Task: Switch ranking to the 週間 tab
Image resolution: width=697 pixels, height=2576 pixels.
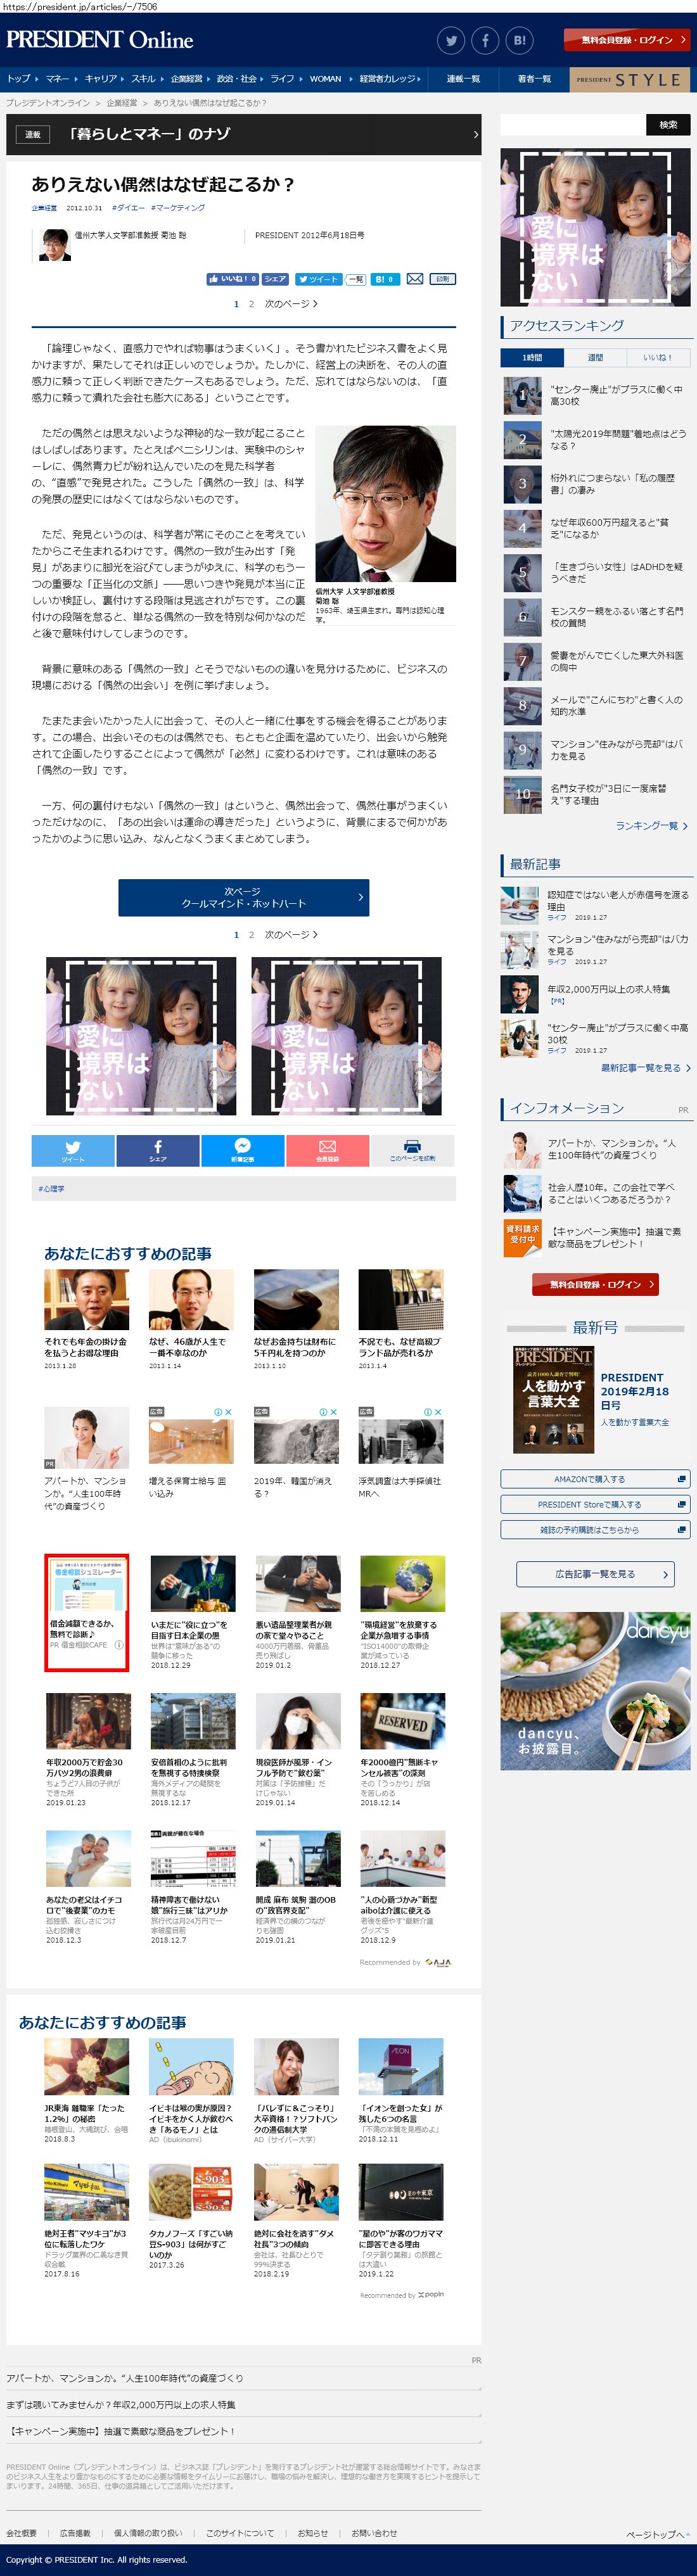Action: coord(595,357)
